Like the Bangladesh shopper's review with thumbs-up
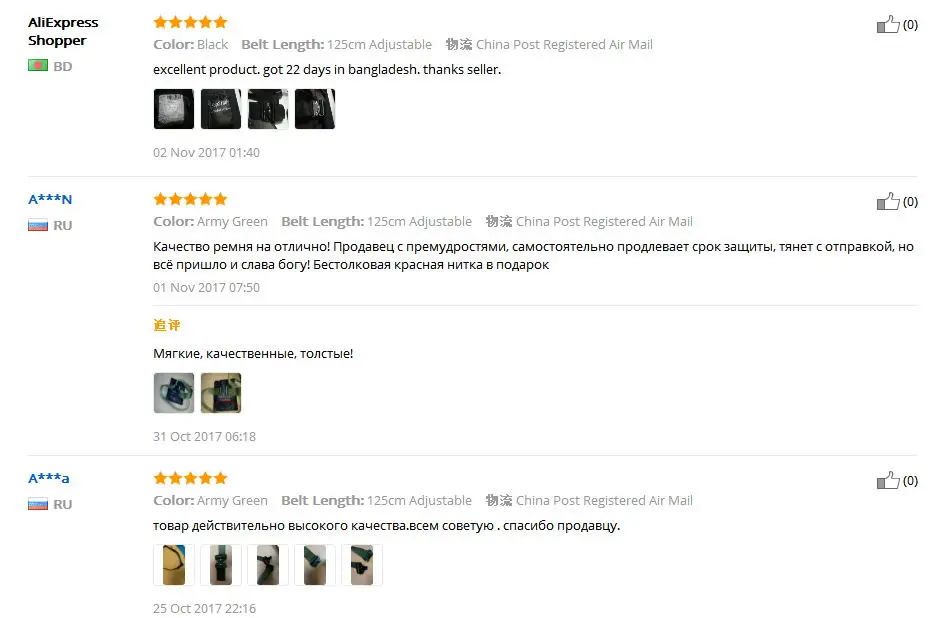 [x=888, y=24]
